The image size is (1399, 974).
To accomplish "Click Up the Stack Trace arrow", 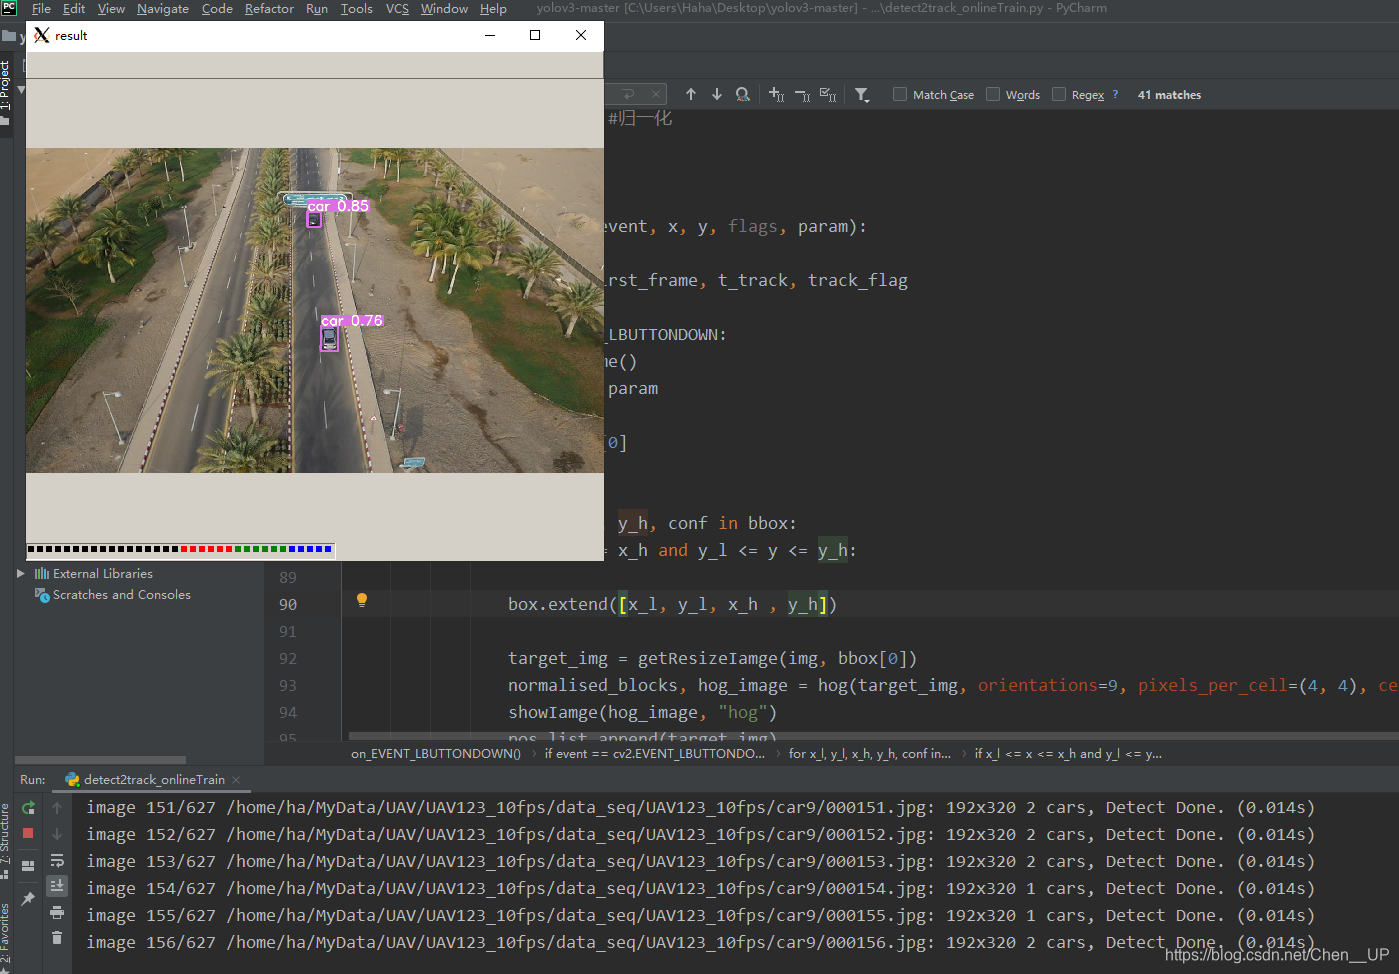I will click(57, 807).
